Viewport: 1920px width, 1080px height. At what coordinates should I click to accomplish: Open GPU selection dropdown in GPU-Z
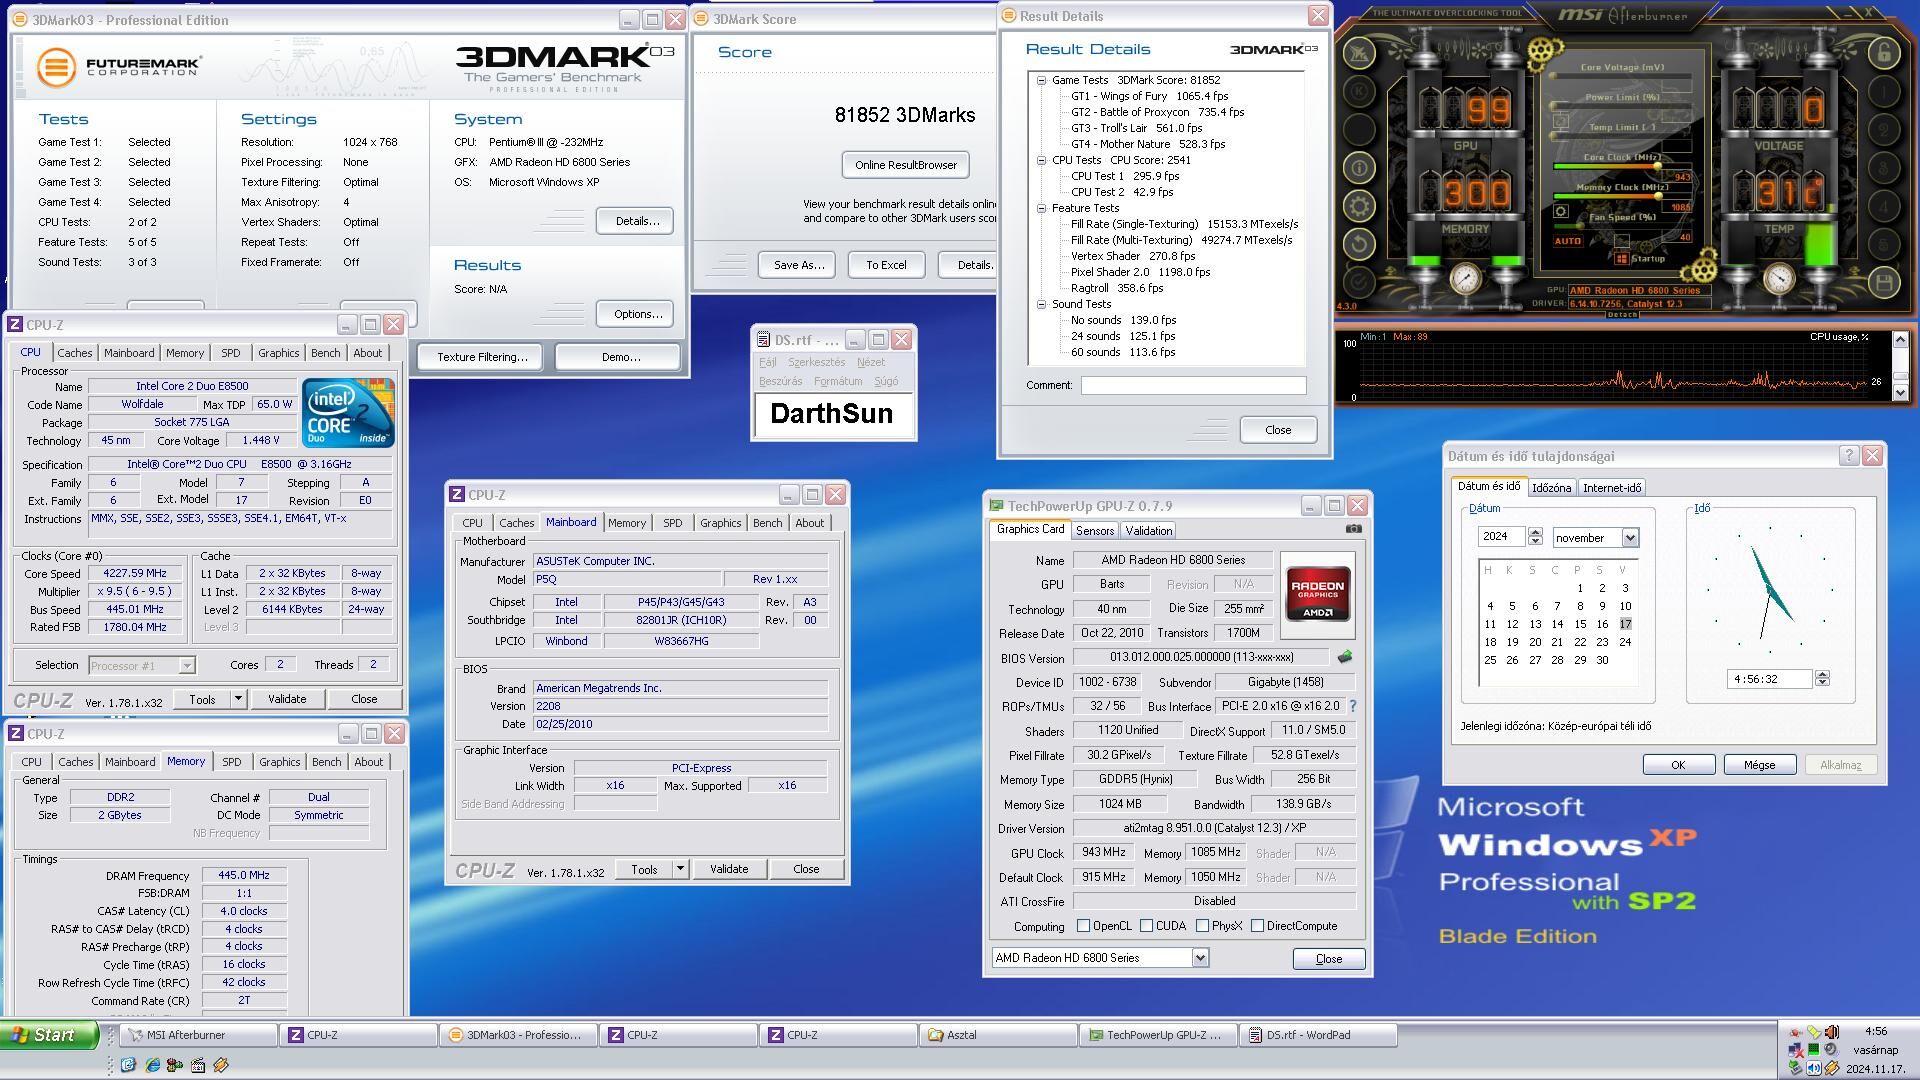[1200, 958]
